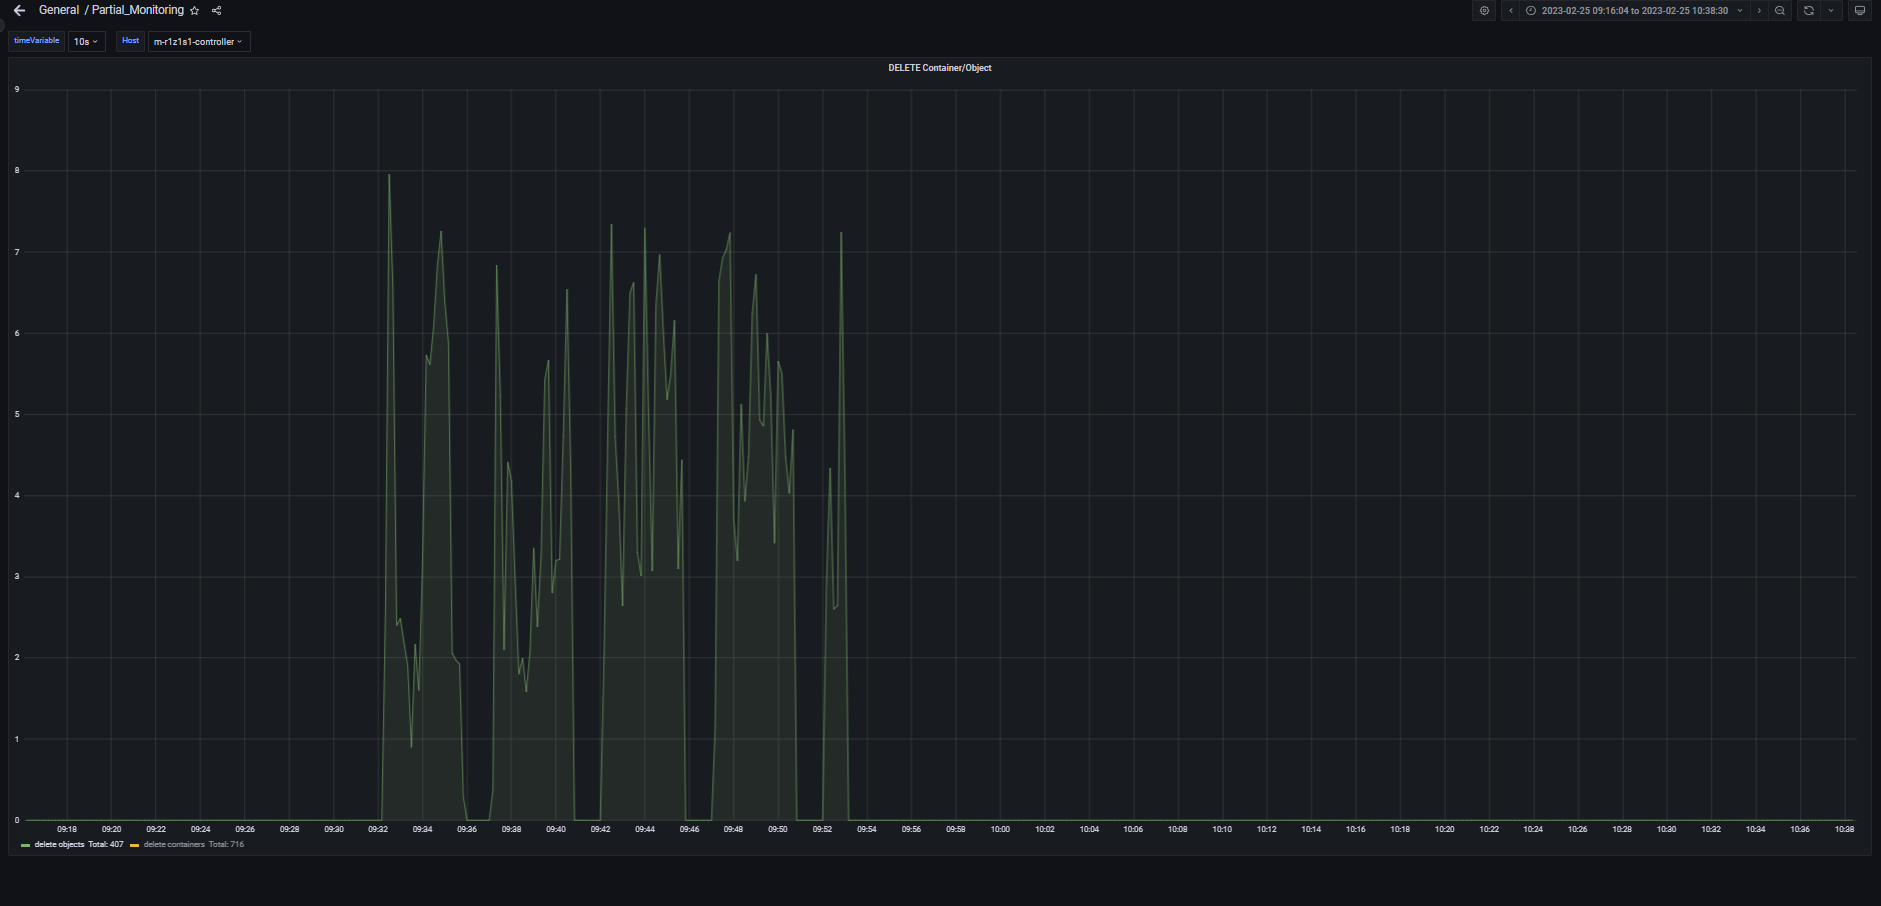Open the share dashboard icon
1881x906 pixels.
point(217,11)
